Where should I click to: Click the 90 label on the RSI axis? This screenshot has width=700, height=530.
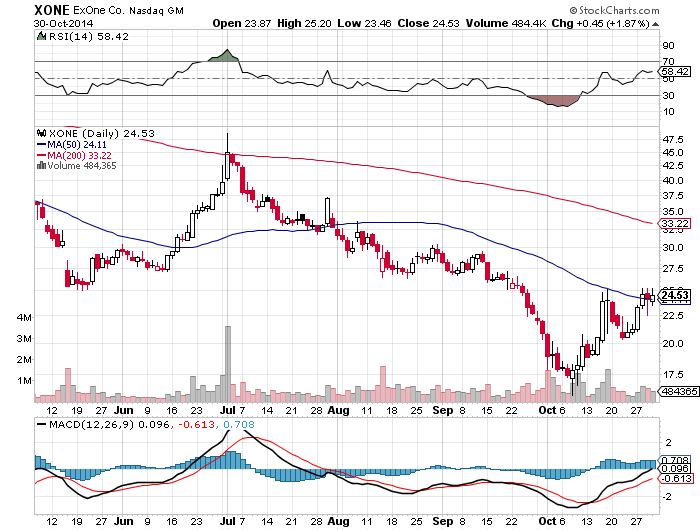click(668, 45)
